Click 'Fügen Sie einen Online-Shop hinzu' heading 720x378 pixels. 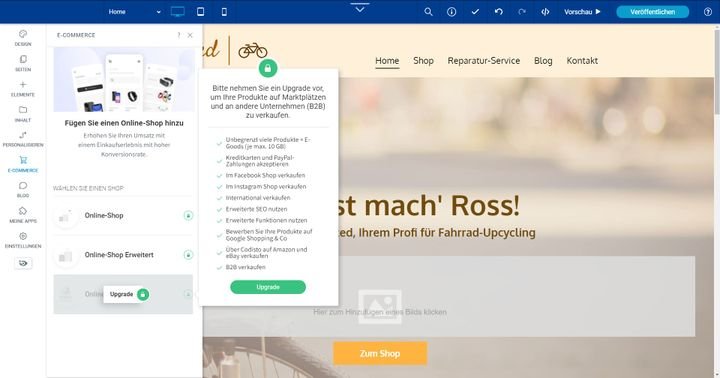coord(124,123)
